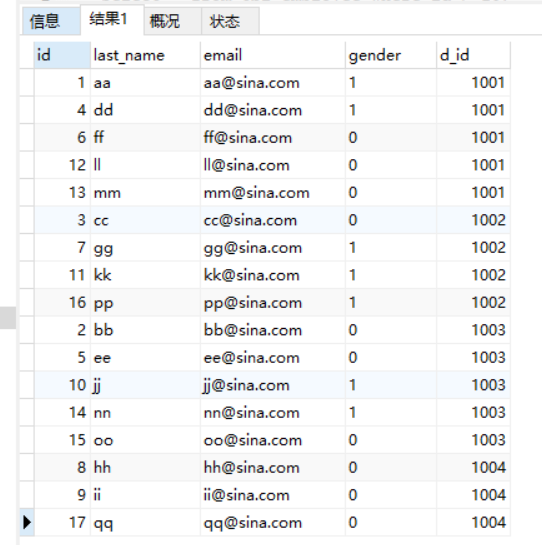Select the cell ll@sina.com

[x=273, y=165]
